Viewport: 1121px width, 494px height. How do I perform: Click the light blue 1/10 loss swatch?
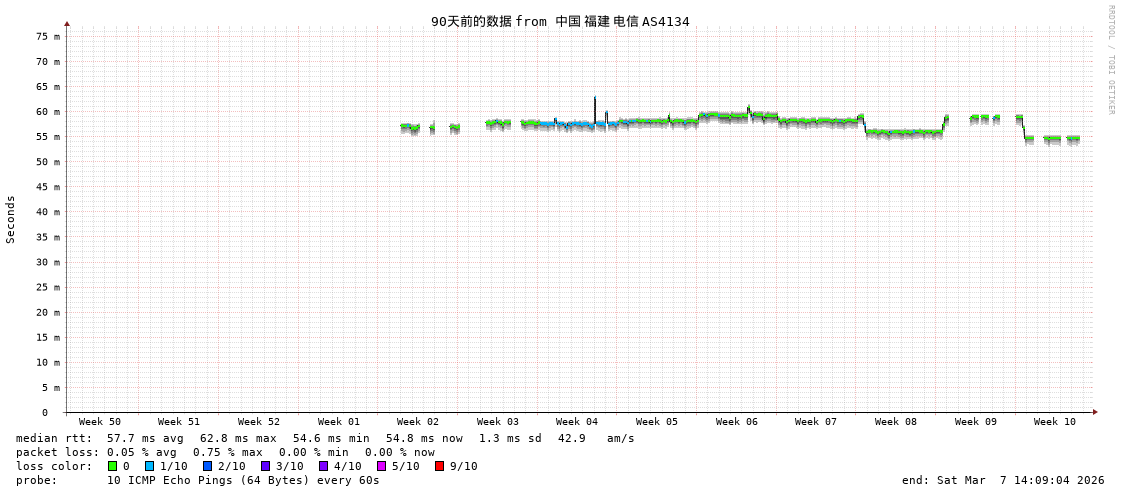[x=150, y=466]
